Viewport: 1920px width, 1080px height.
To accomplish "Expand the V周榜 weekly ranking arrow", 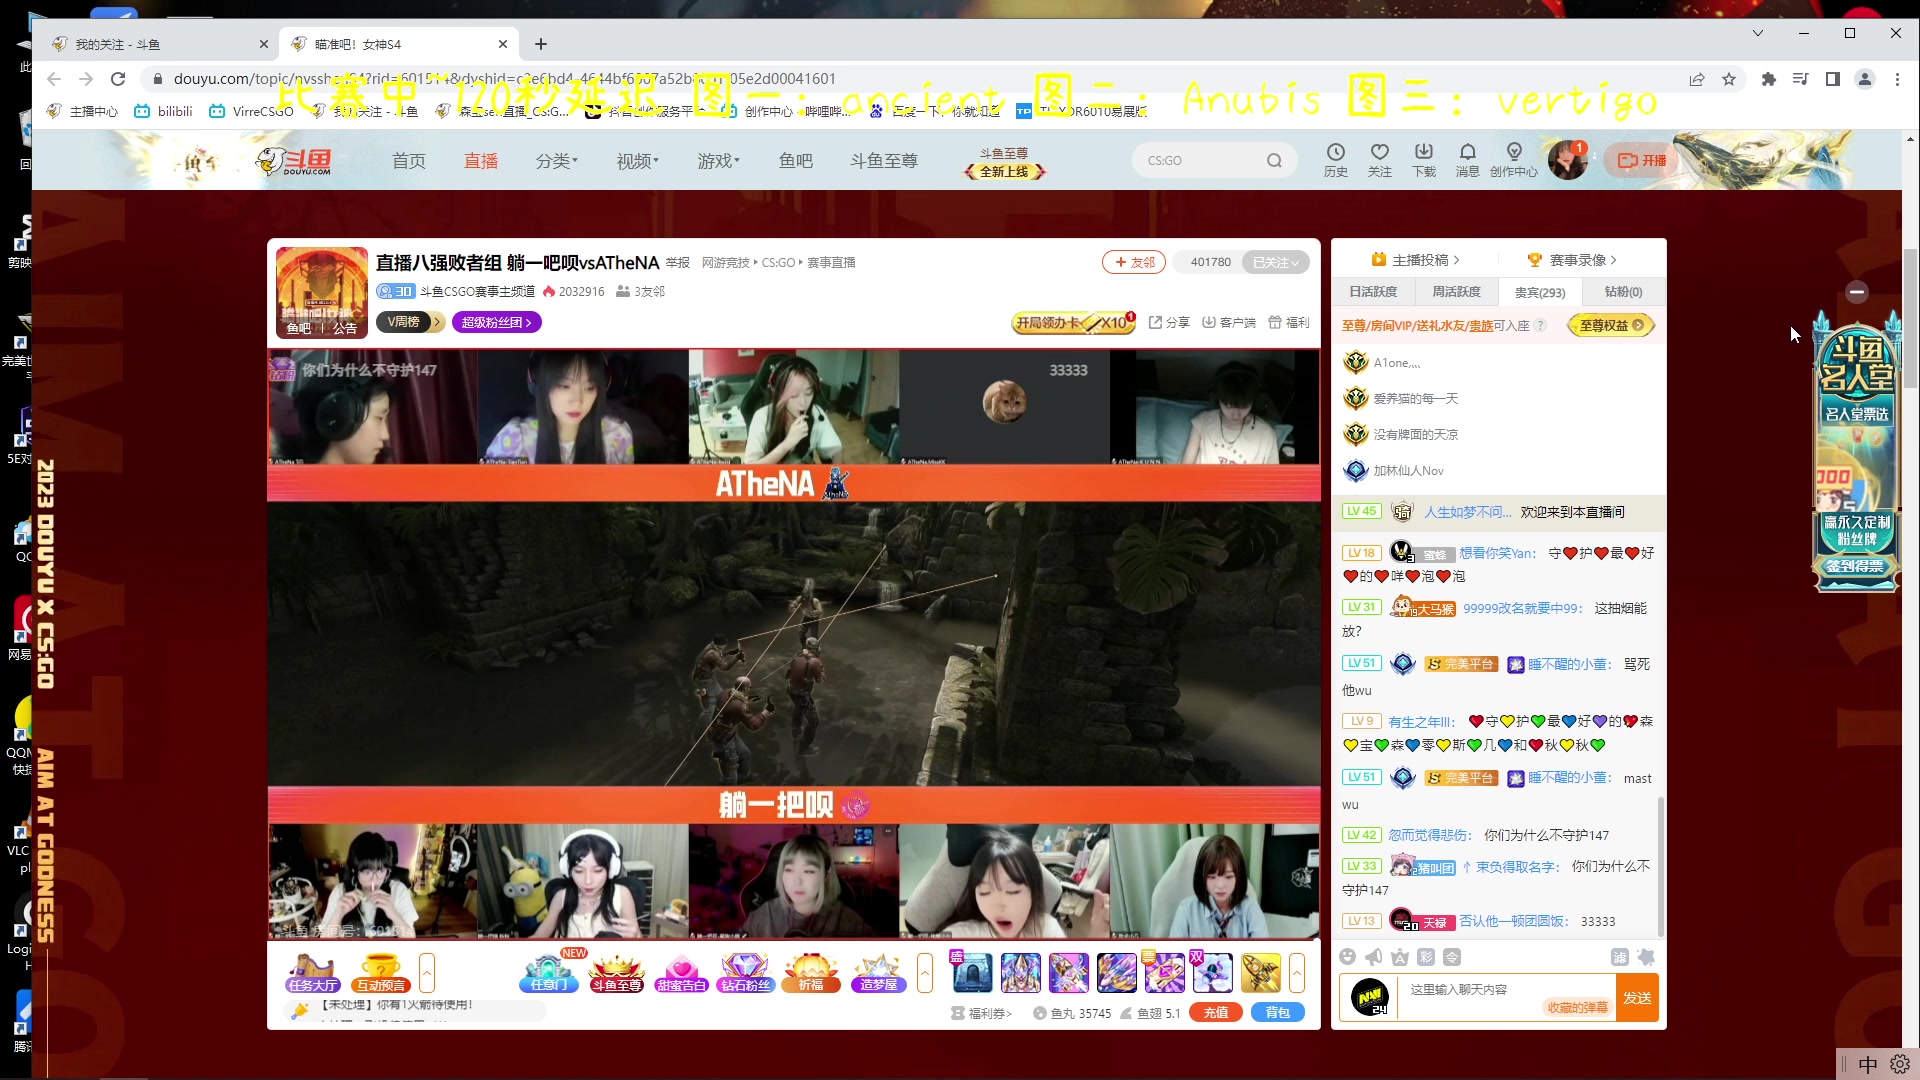I will [437, 322].
